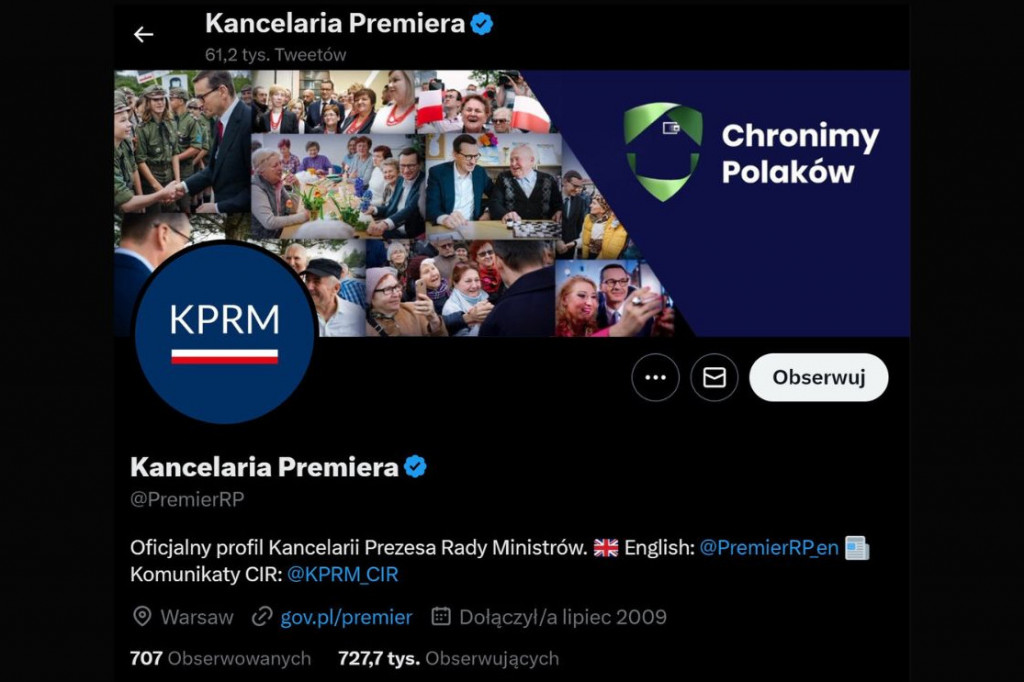
Task: Click the calendar icon near join date
Action: point(441,616)
